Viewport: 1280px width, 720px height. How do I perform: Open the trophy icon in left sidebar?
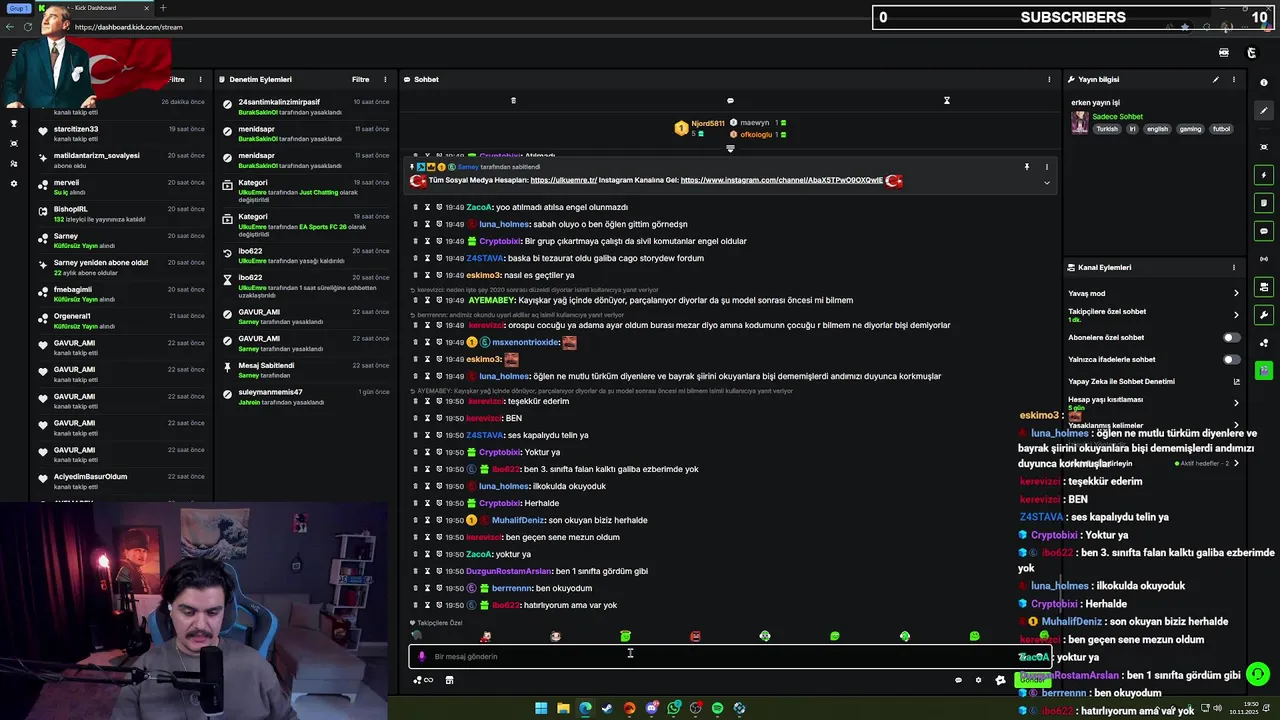point(14,124)
